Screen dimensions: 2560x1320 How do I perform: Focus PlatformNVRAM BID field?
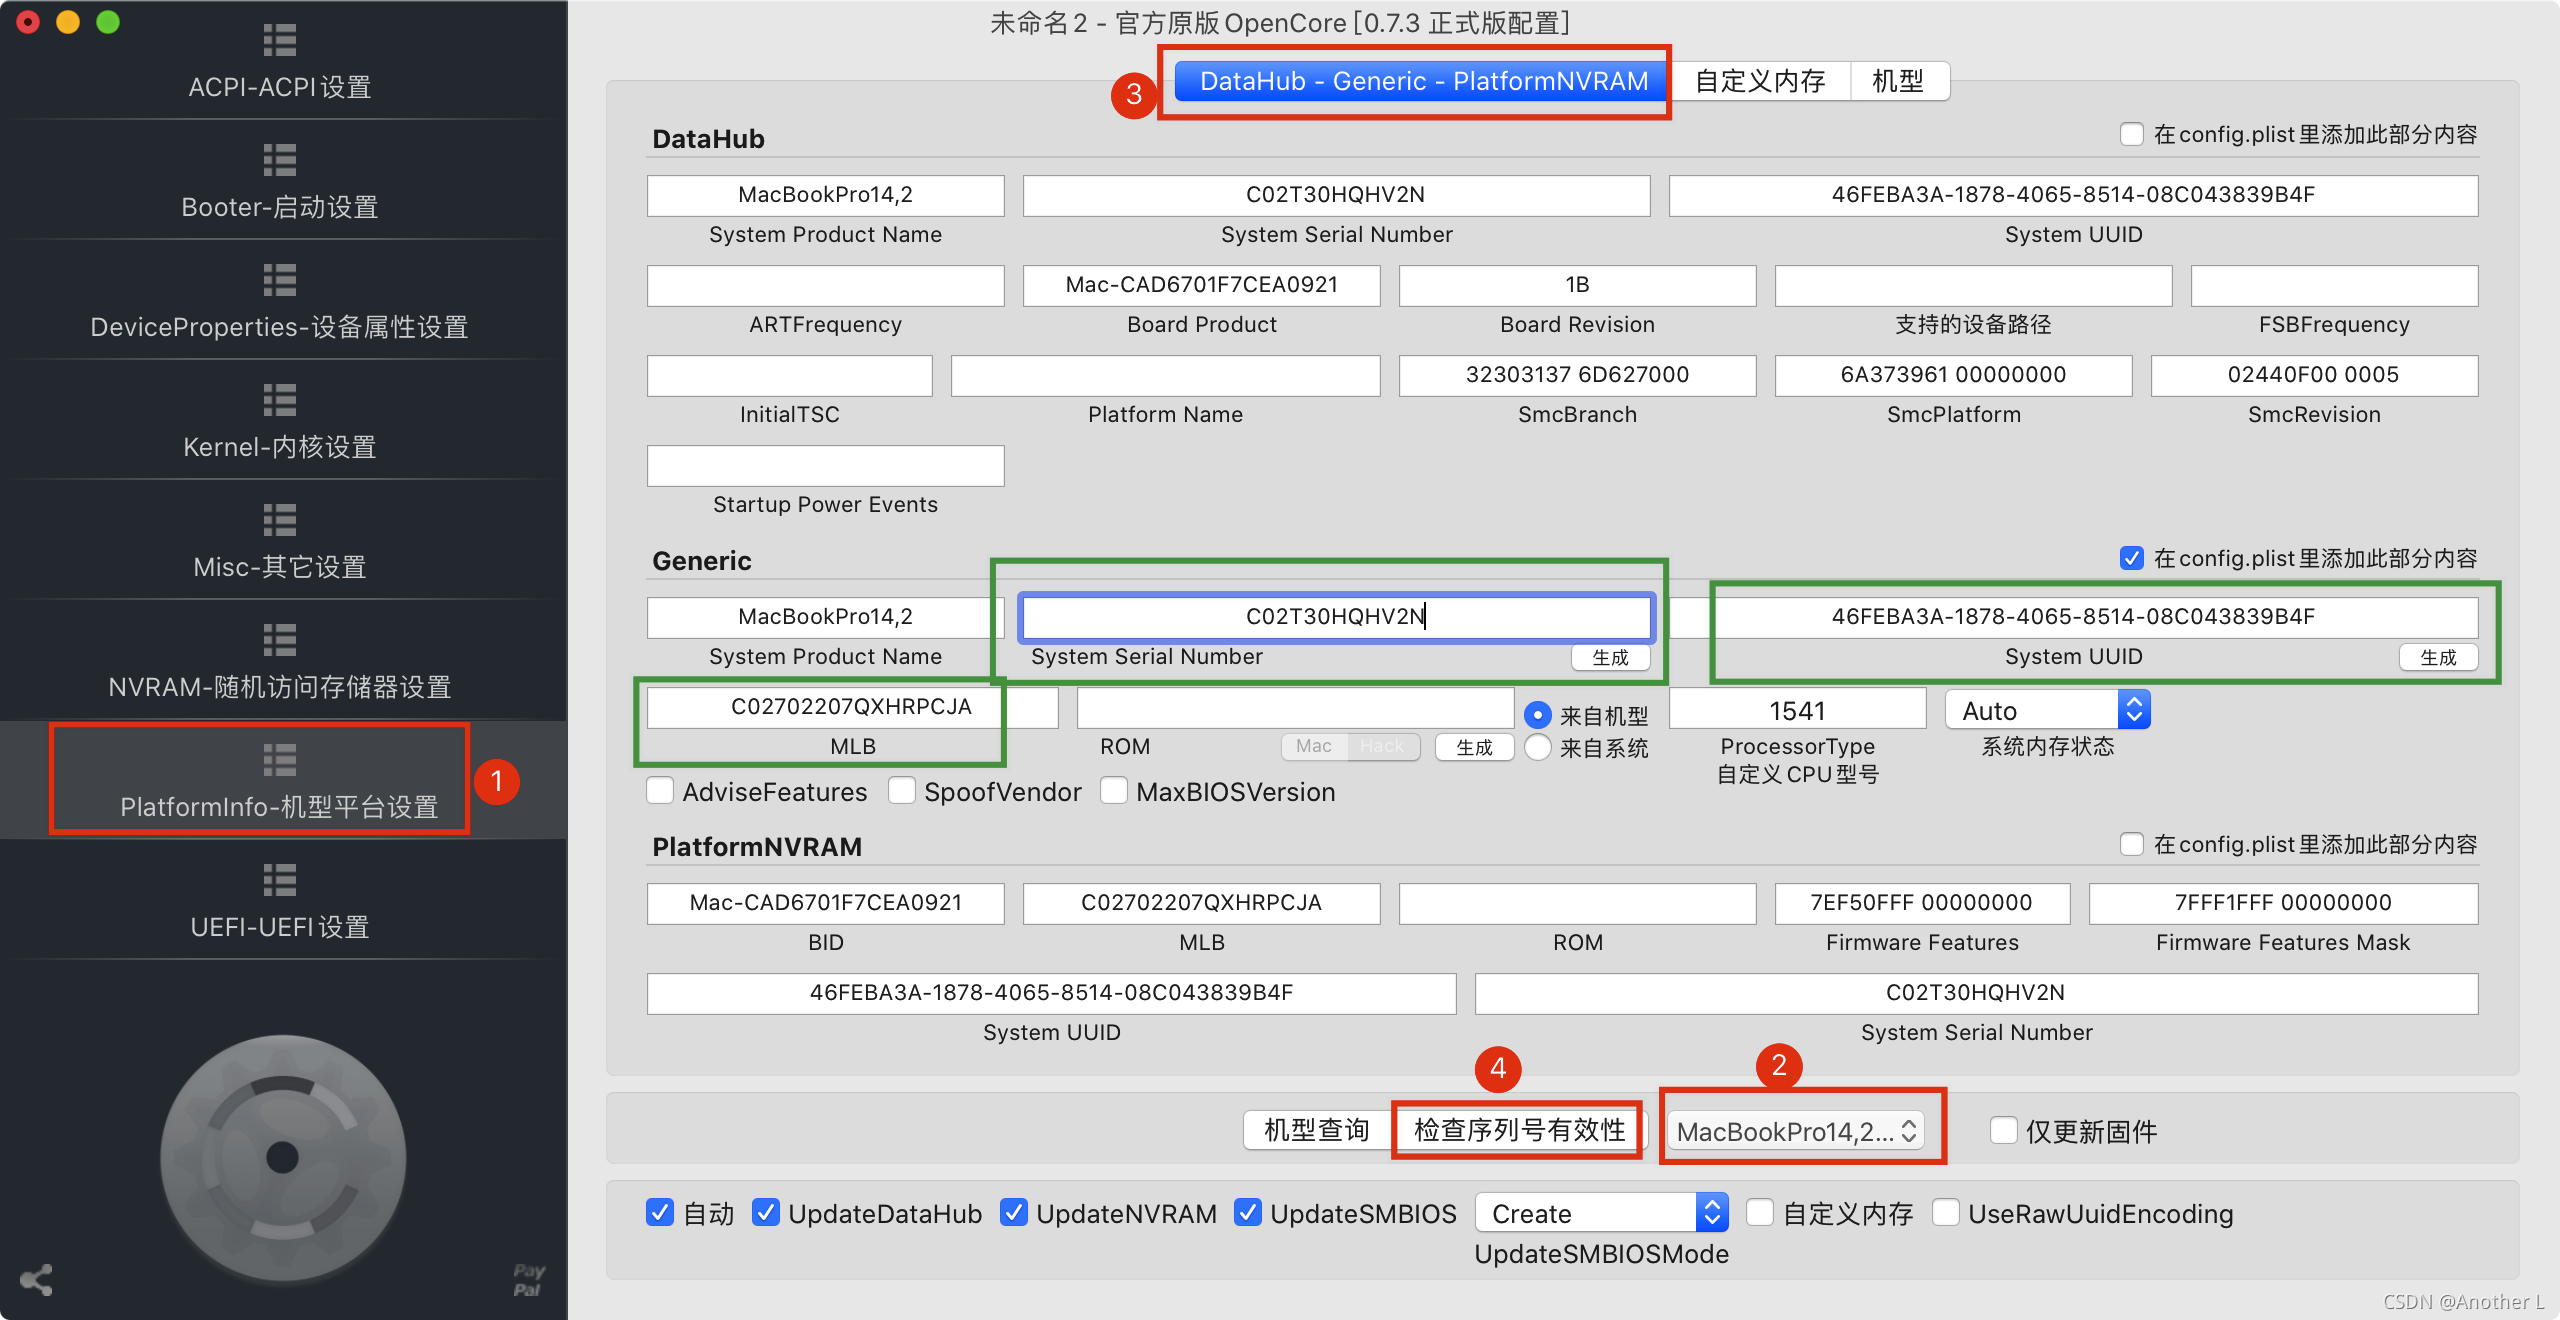(x=825, y=903)
